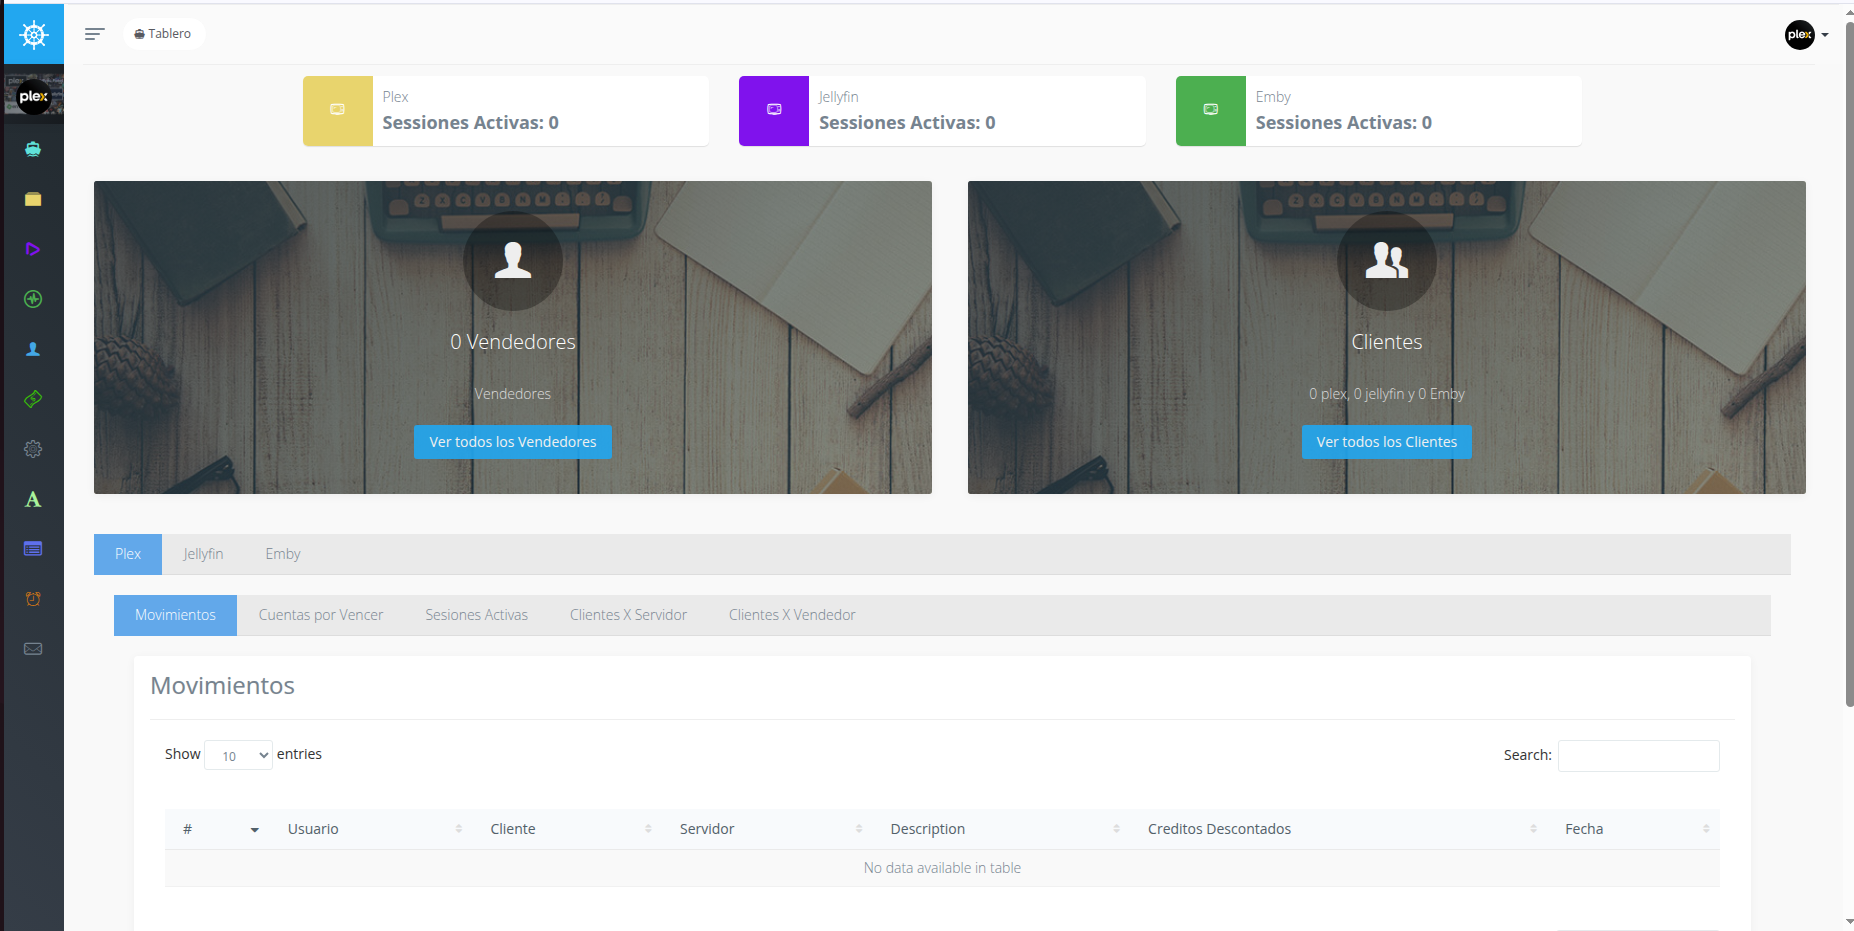
Task: Sort table by Creditos Descontados column
Action: (1338, 829)
